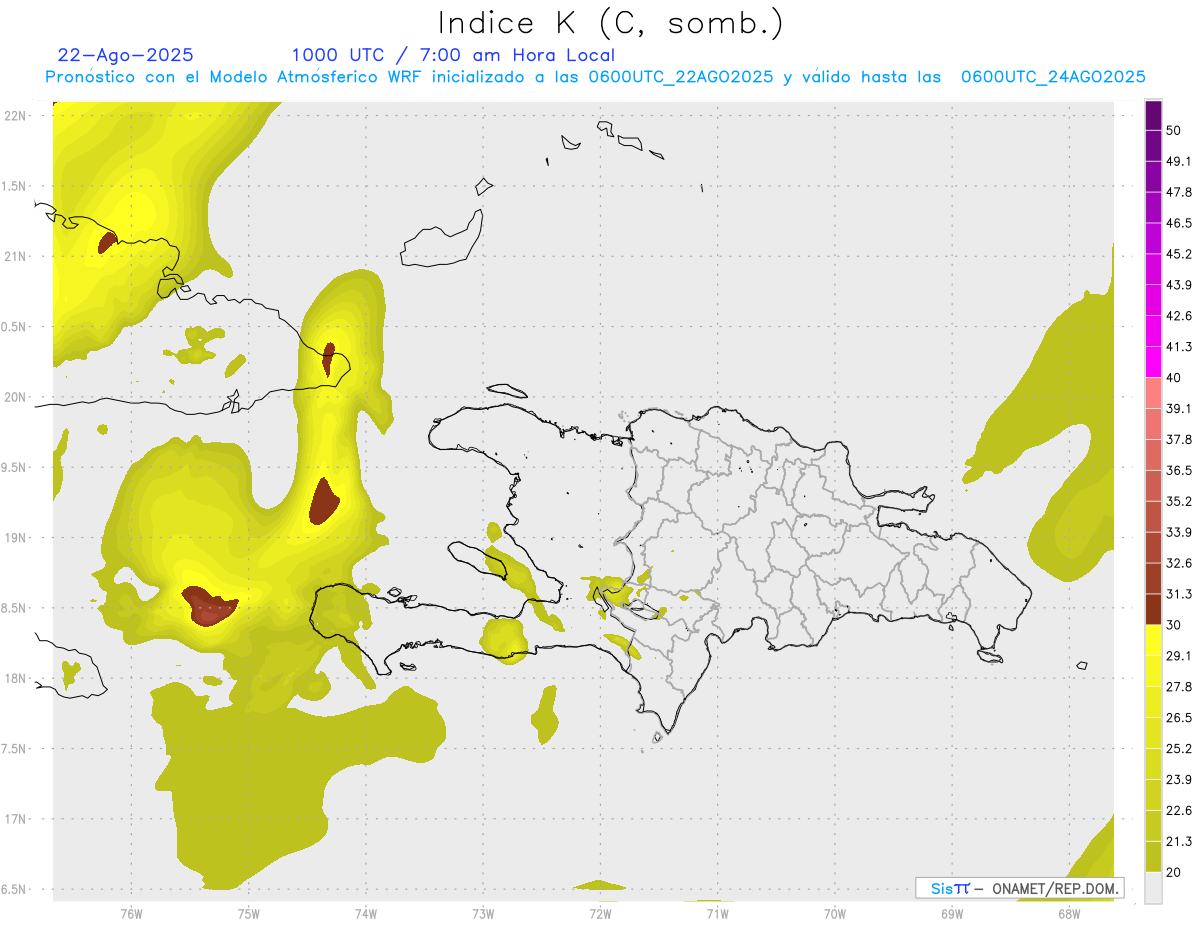Screen dimensions: 1200x927
Task: Click the colorbar label '39.1'
Action: pyautogui.click(x=1179, y=408)
